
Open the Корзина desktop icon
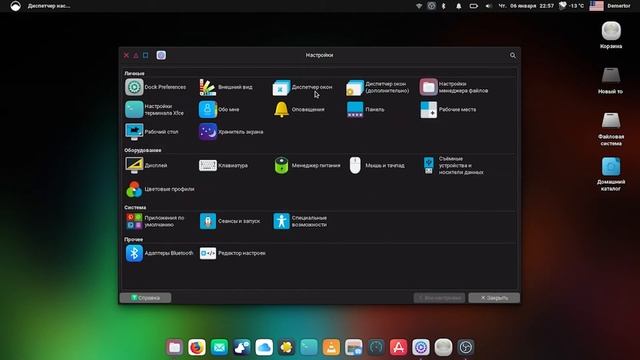611,36
